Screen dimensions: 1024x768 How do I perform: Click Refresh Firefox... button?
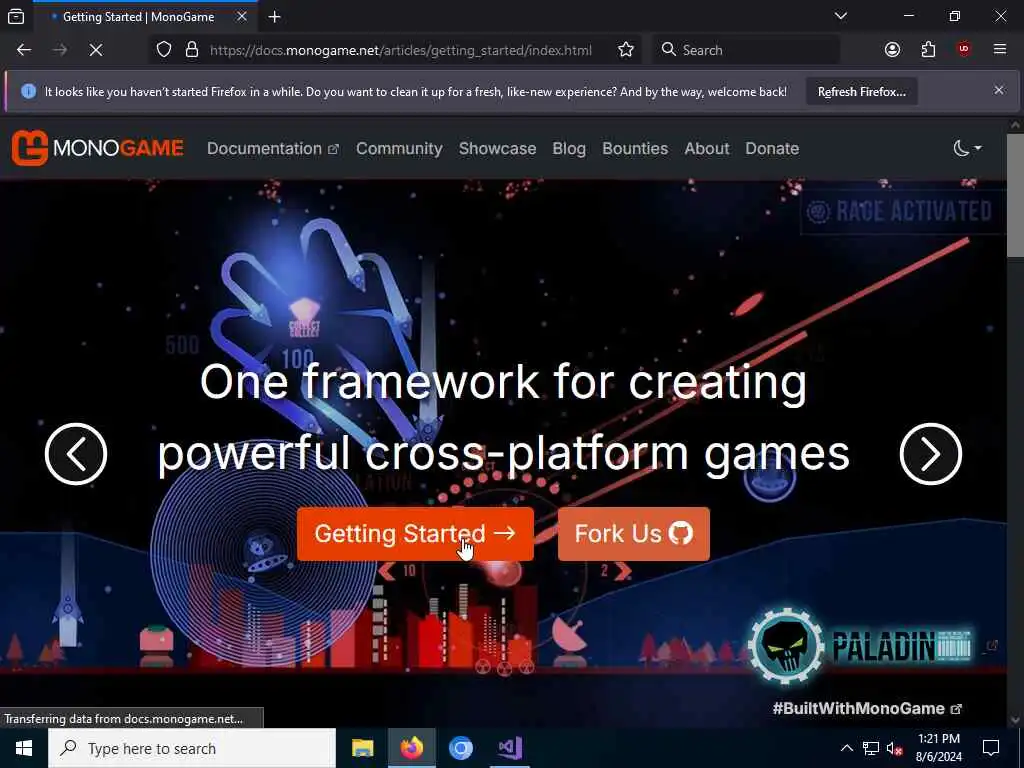(861, 91)
